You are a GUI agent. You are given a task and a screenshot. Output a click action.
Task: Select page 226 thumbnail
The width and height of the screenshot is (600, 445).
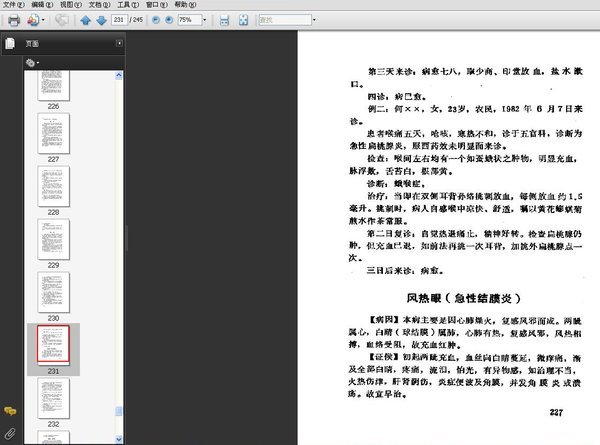(x=54, y=85)
